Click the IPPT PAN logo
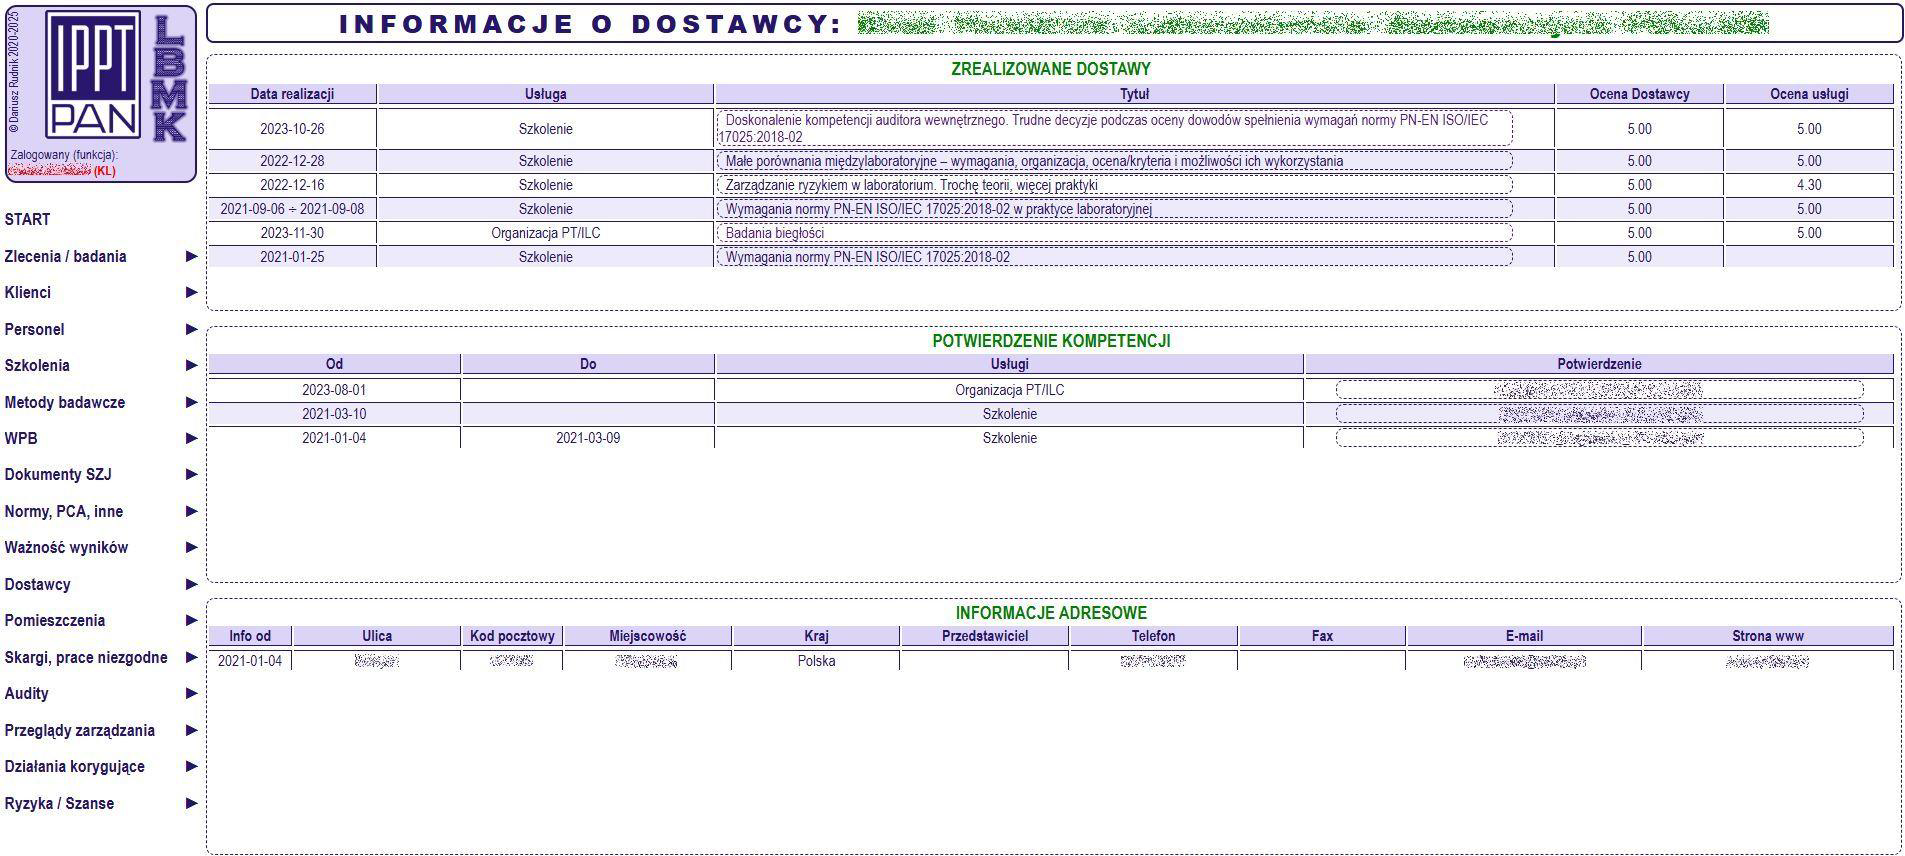 [95, 77]
